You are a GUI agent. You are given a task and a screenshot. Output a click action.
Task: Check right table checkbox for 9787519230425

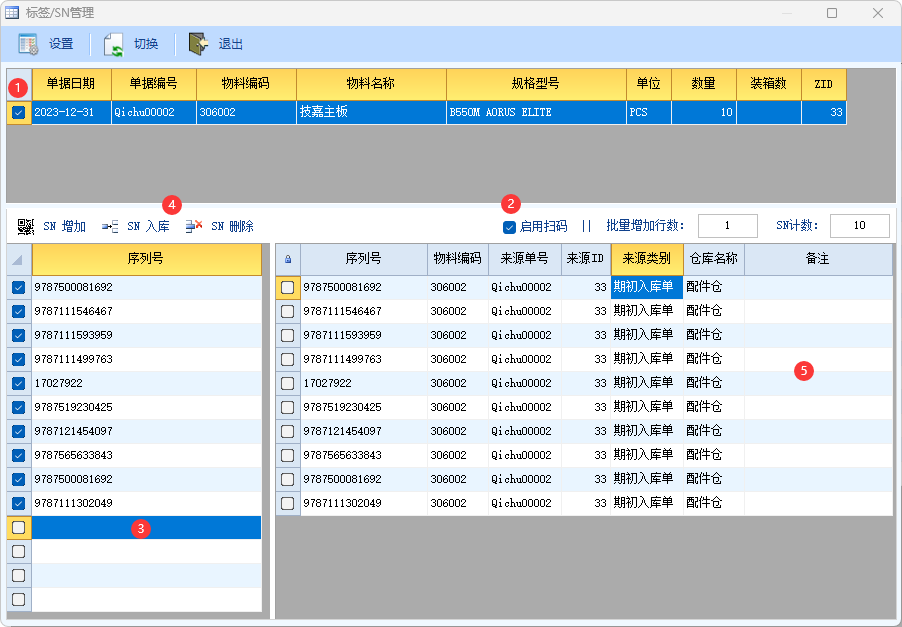coord(288,407)
